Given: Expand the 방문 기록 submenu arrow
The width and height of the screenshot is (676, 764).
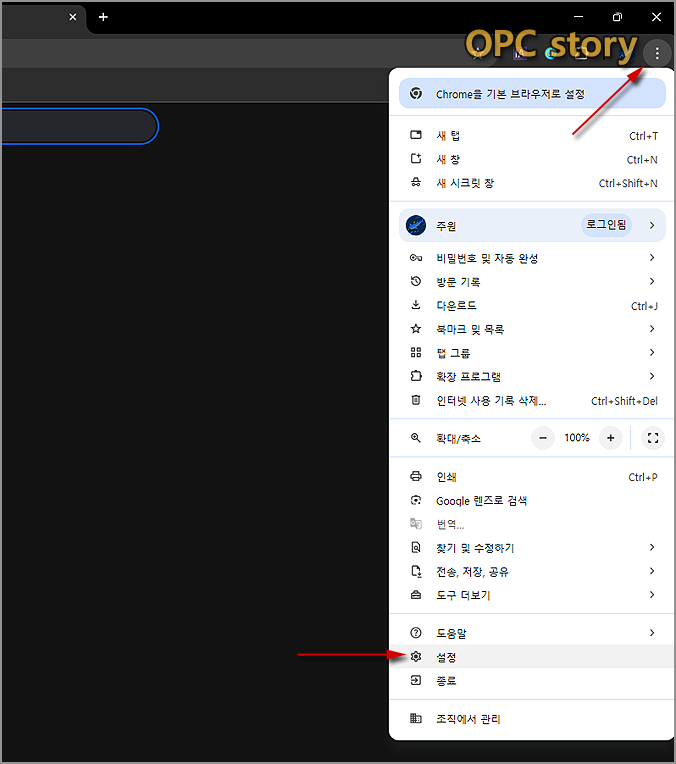Looking at the screenshot, I should click(652, 281).
